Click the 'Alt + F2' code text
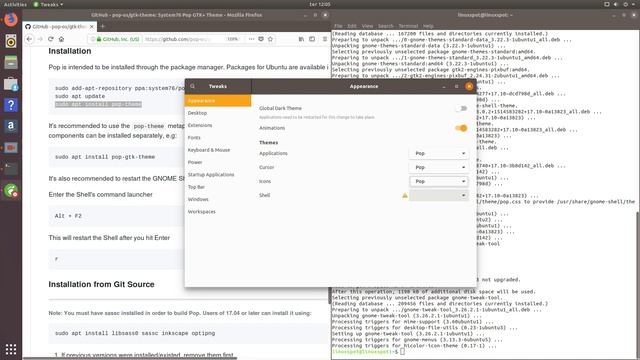640x360 pixels. (x=68, y=216)
